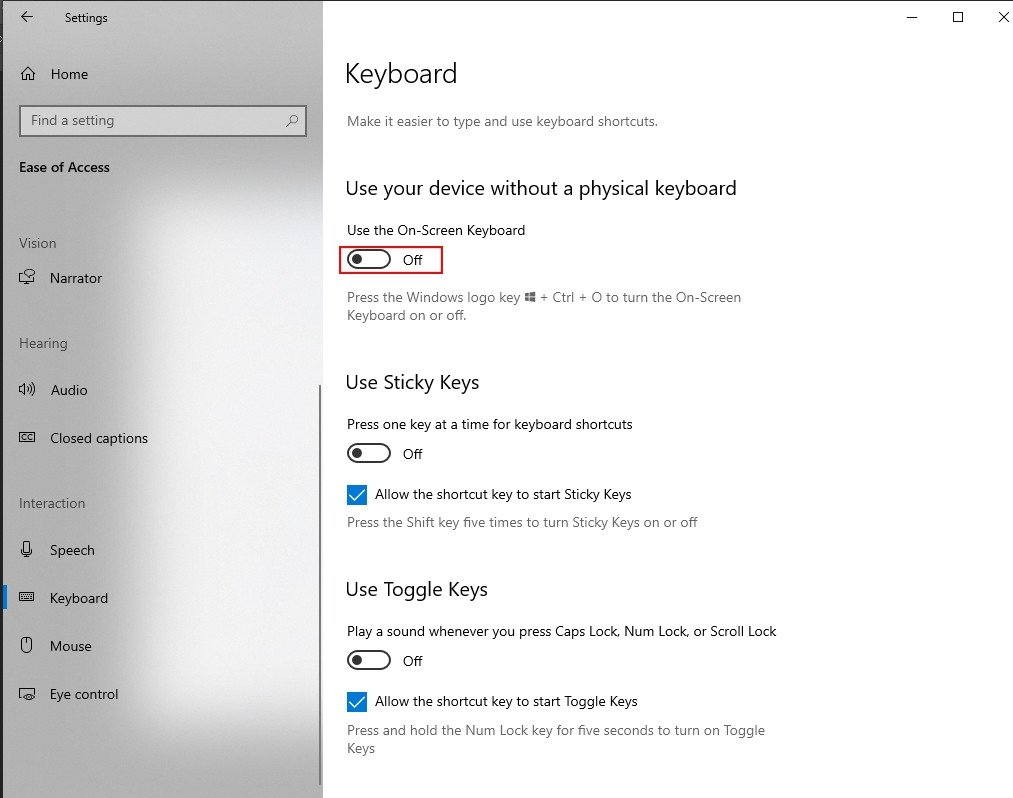Screen dimensions: 1013x798
Task: Select the Closed captions icon
Action: tap(28, 438)
